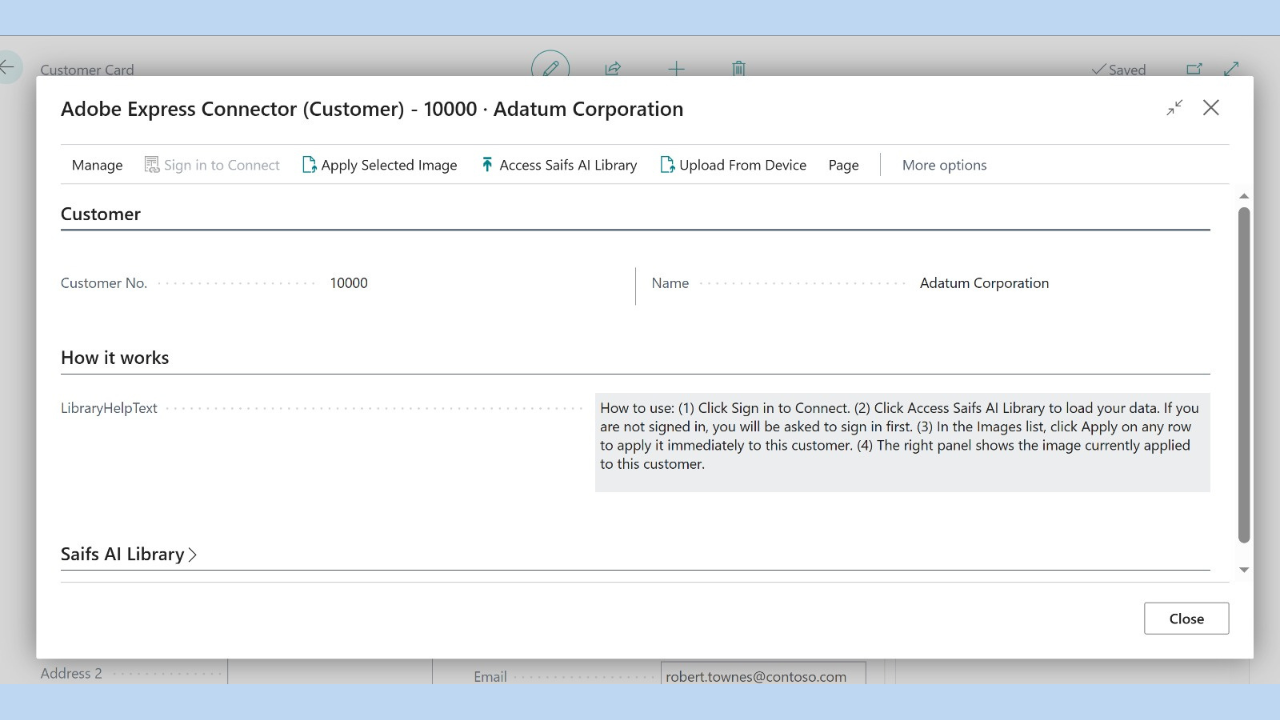Collapse the dialog with the shrink arrows icon

coord(1175,108)
